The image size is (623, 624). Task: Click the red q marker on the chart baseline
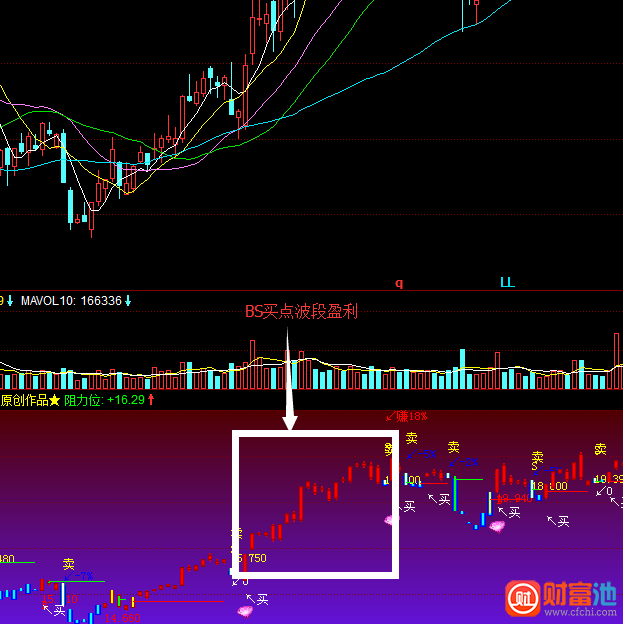399,283
